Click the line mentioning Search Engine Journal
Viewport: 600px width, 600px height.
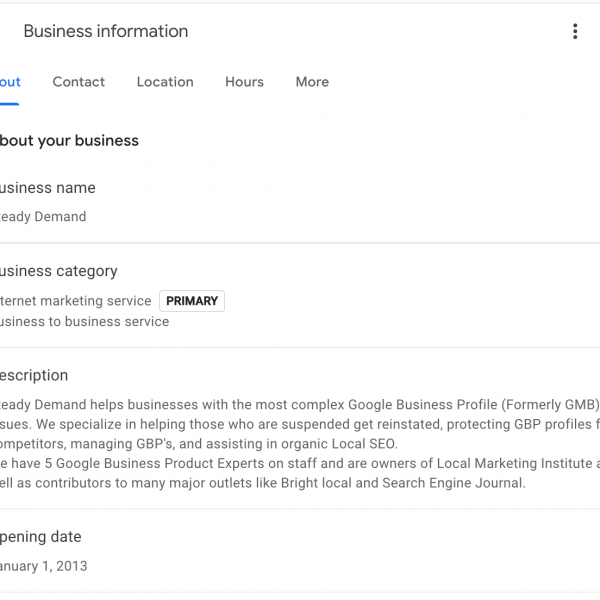[262, 483]
